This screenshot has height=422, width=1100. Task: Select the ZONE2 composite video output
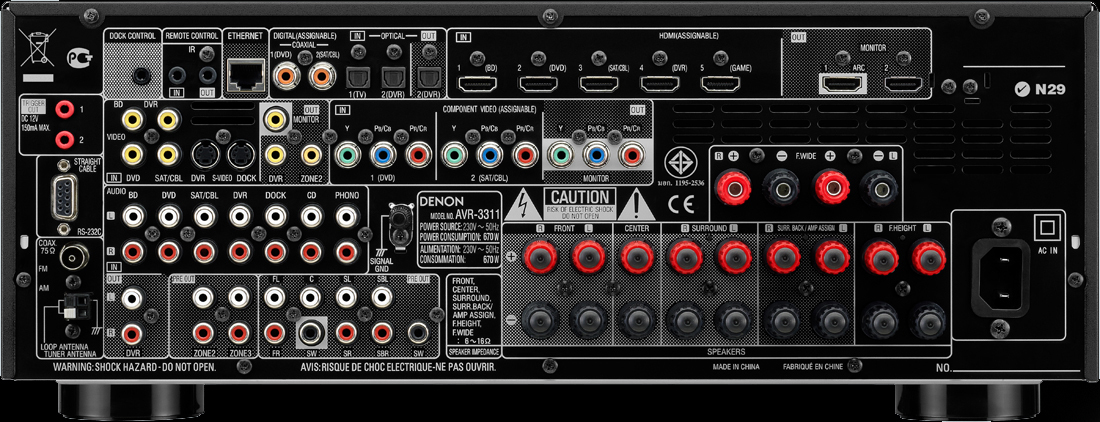pyautogui.click(x=313, y=155)
